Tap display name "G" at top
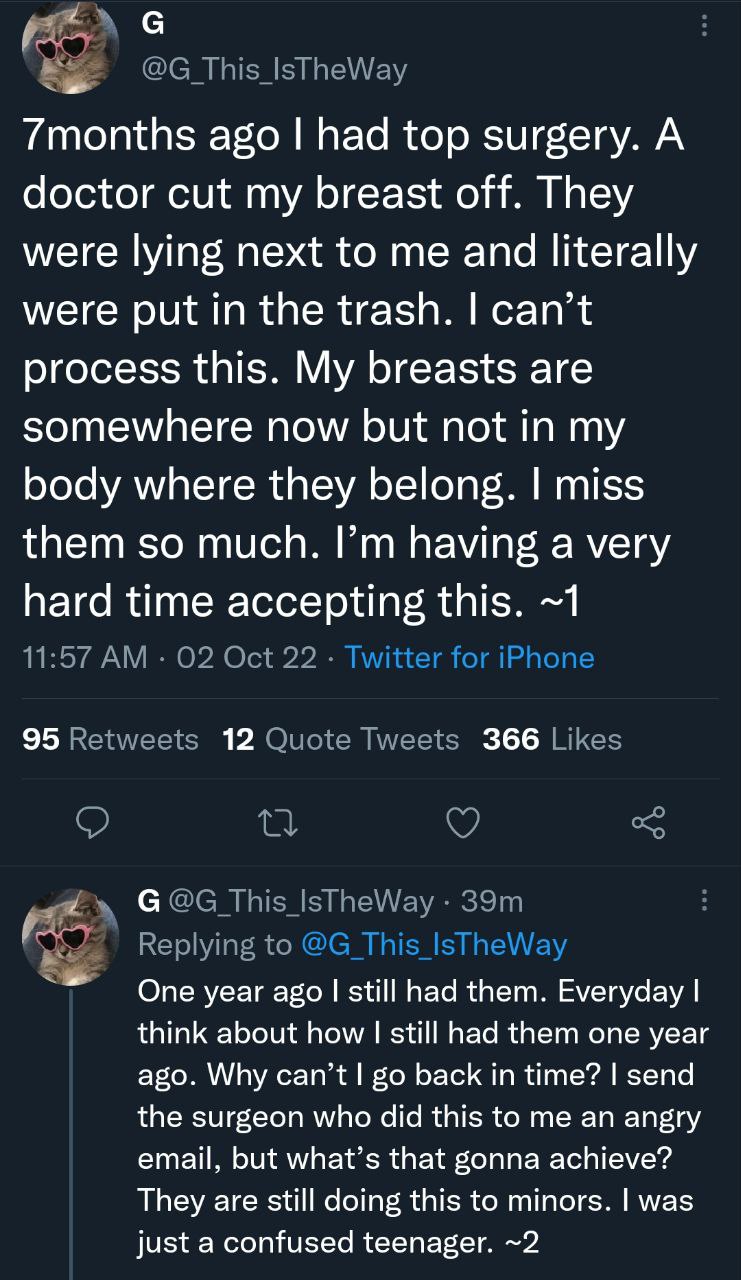The image size is (741, 1280). coord(155,27)
